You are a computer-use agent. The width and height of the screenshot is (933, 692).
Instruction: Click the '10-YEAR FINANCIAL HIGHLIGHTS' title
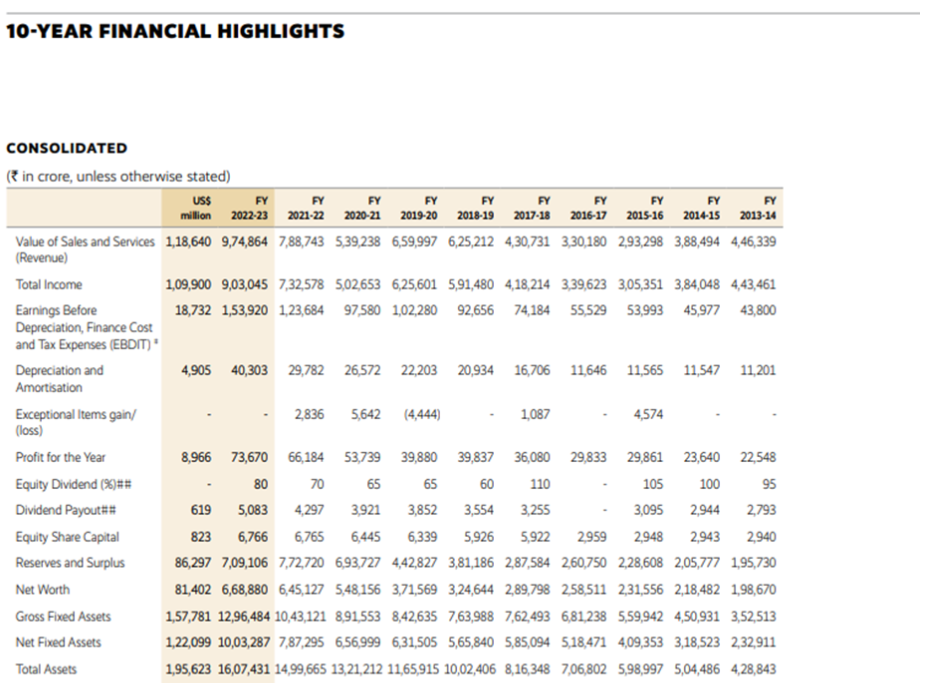175,31
